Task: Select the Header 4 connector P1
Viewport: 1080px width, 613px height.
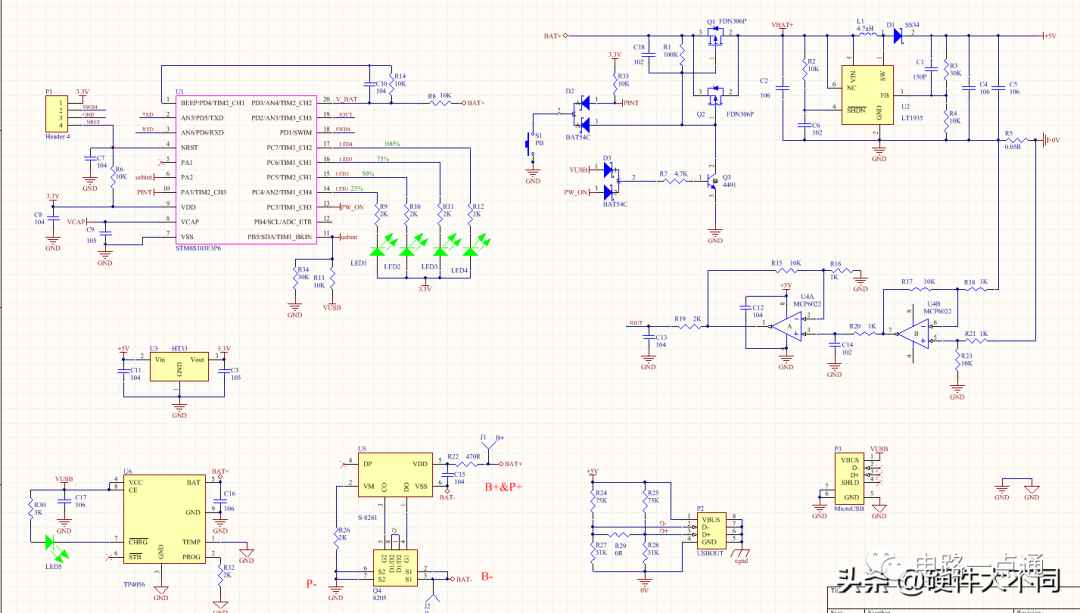Action: point(55,113)
